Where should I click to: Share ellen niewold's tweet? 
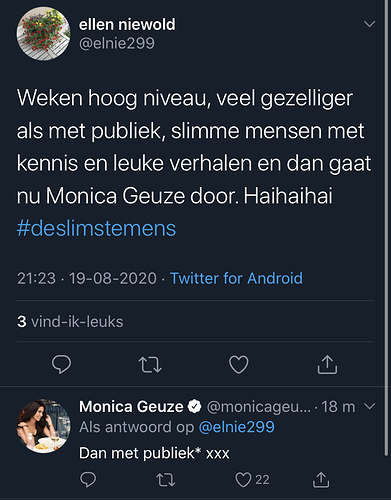pyautogui.click(x=327, y=364)
